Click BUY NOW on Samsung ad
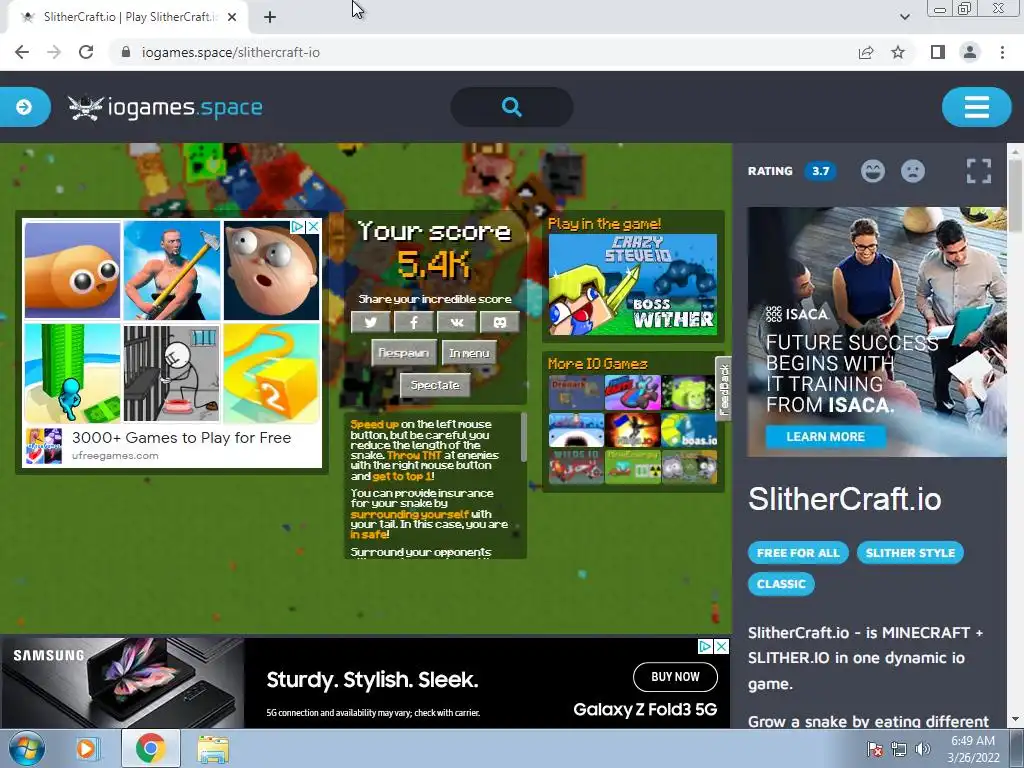The width and height of the screenshot is (1024, 768). pyautogui.click(x=675, y=677)
